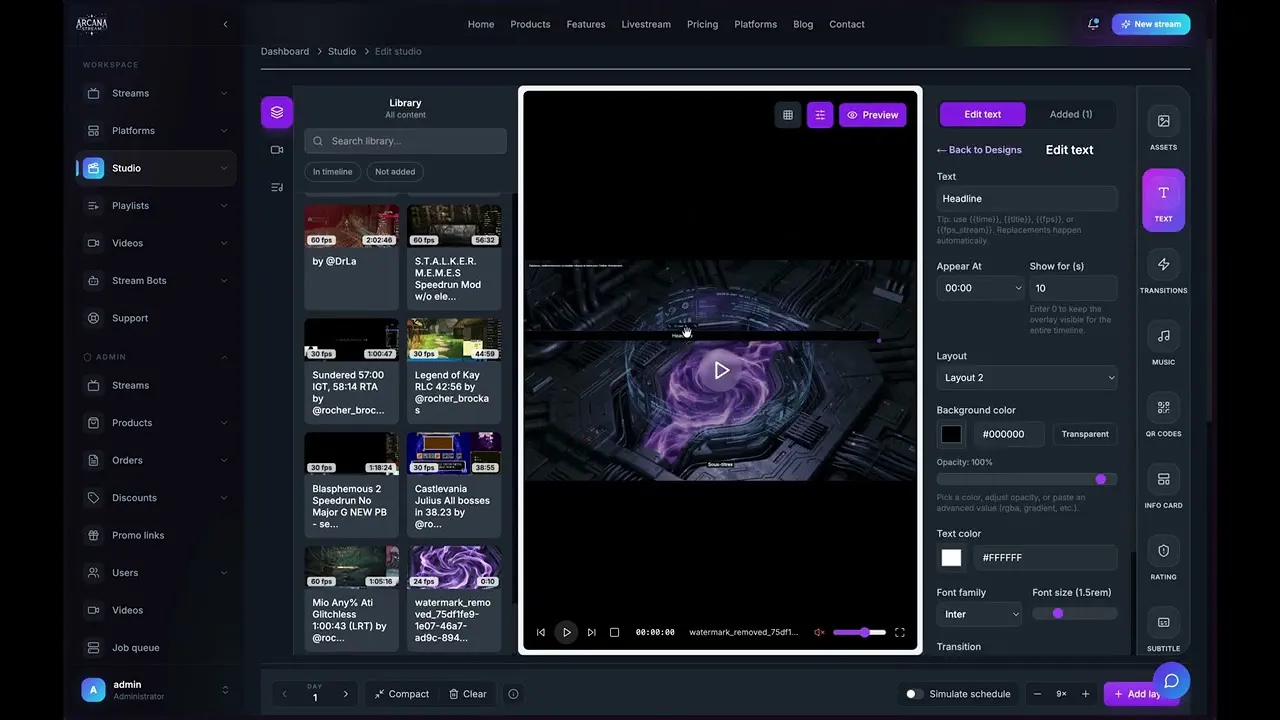Filter library by Not added
Image resolution: width=1280 pixels, height=720 pixels.
[395, 172]
